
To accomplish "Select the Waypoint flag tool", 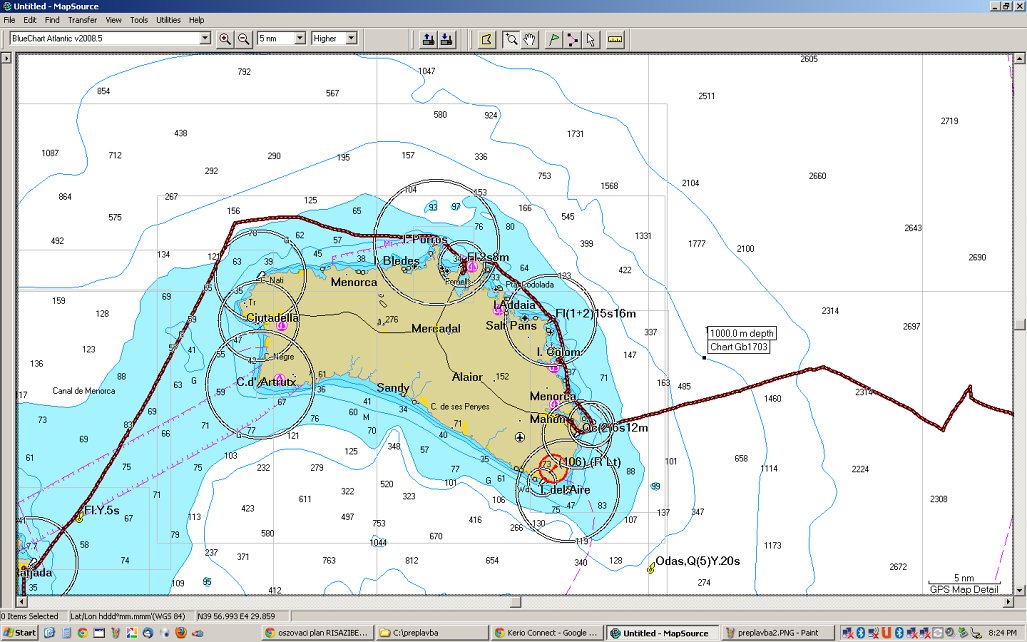I will [x=554, y=39].
